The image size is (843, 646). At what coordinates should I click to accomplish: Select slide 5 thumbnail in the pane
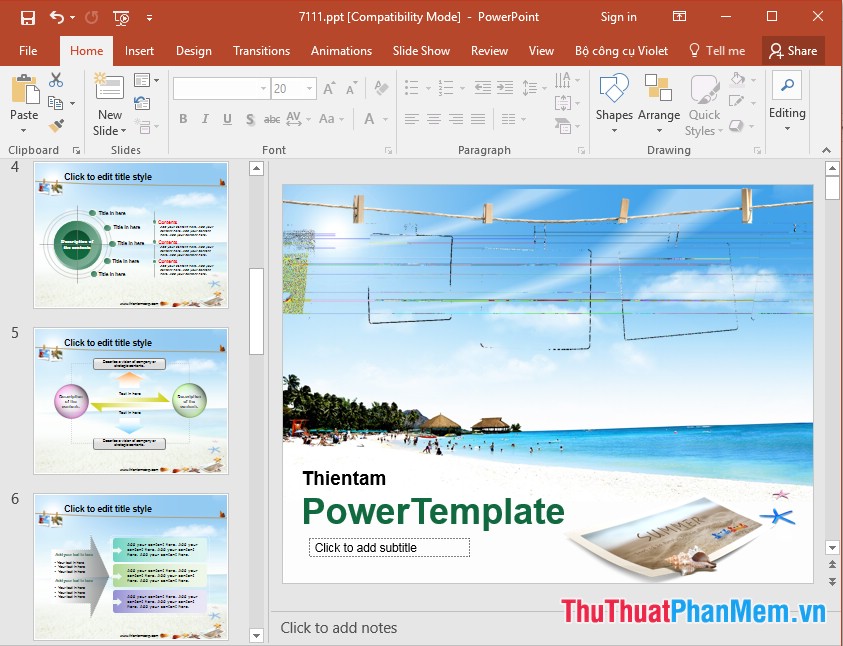click(130, 401)
